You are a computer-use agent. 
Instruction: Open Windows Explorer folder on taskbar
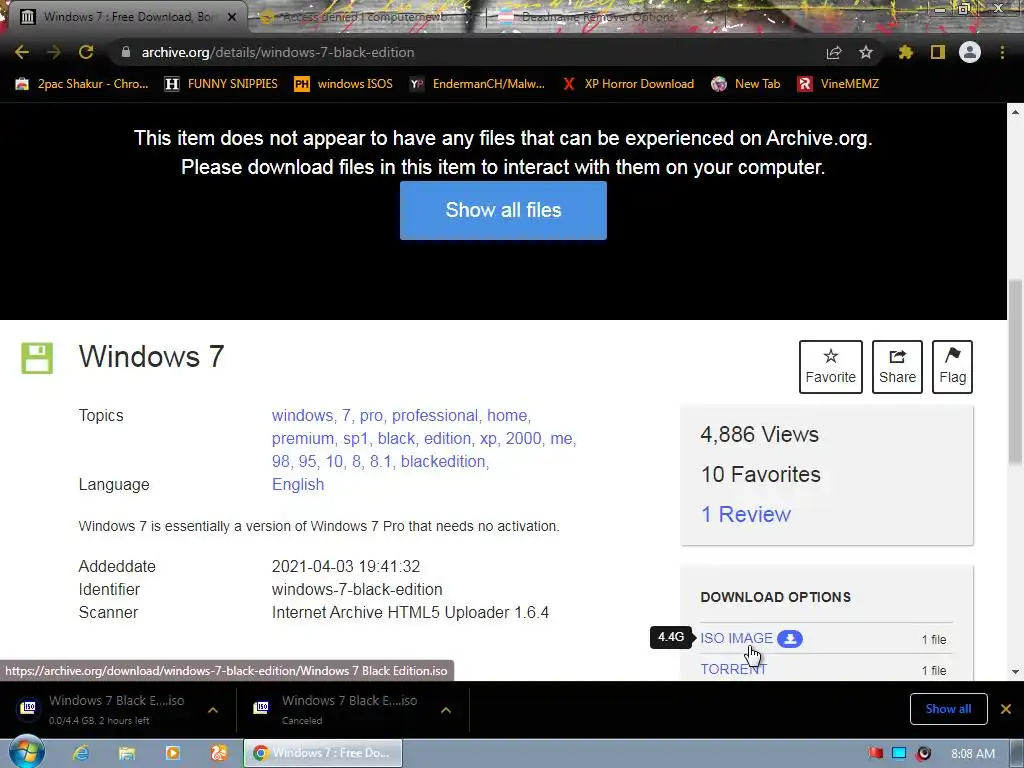(x=127, y=753)
